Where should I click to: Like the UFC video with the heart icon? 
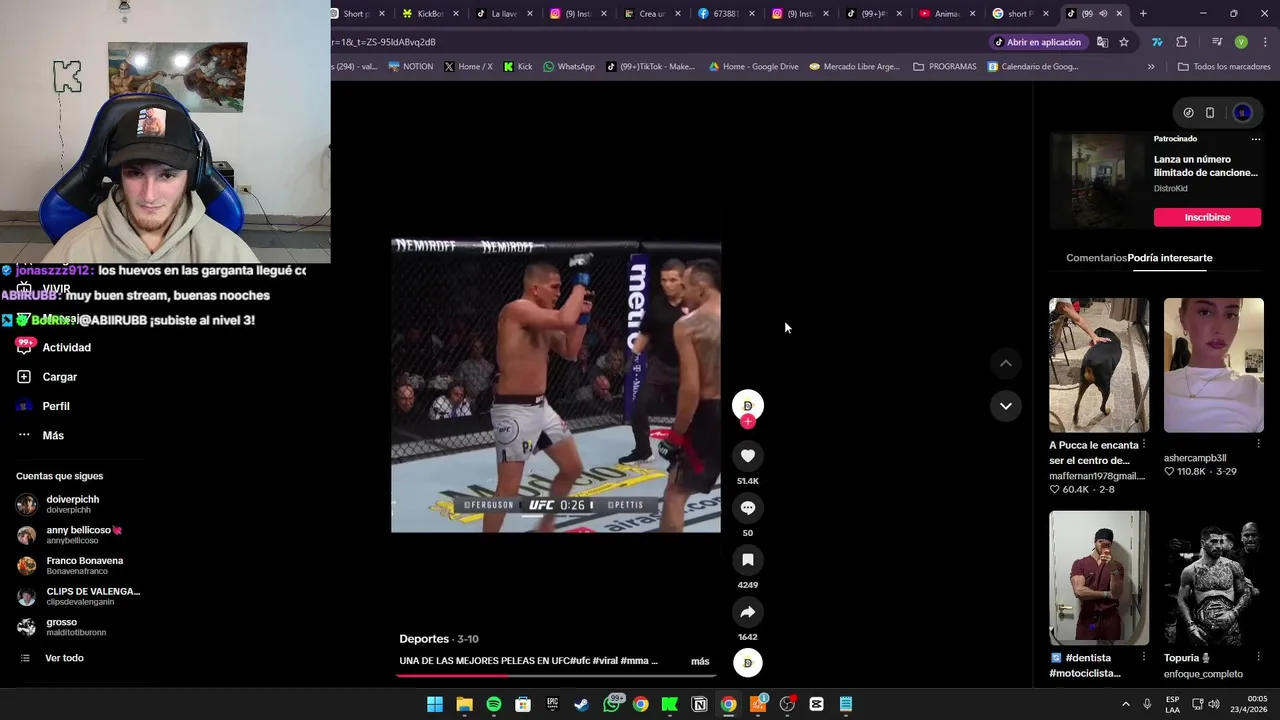tap(747, 456)
